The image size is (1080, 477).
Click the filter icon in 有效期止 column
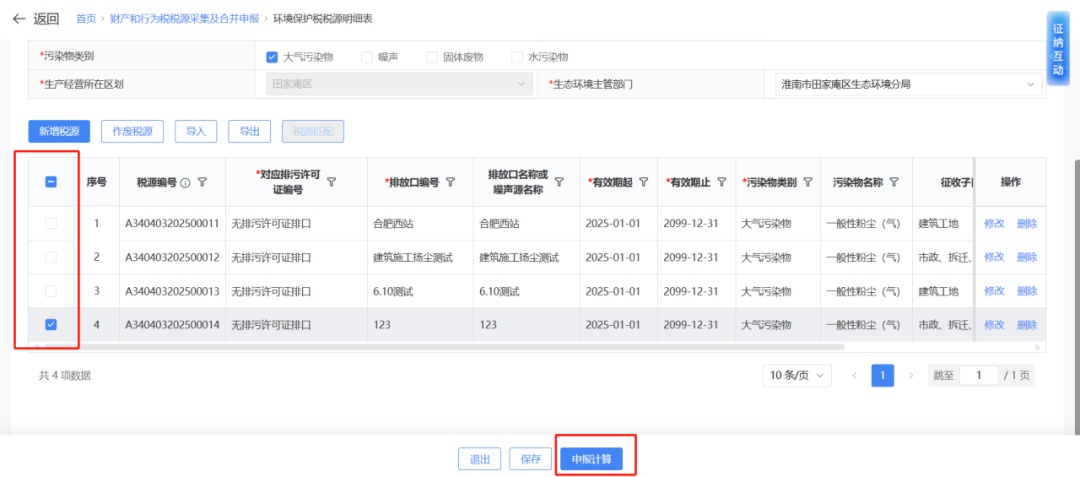coord(721,182)
